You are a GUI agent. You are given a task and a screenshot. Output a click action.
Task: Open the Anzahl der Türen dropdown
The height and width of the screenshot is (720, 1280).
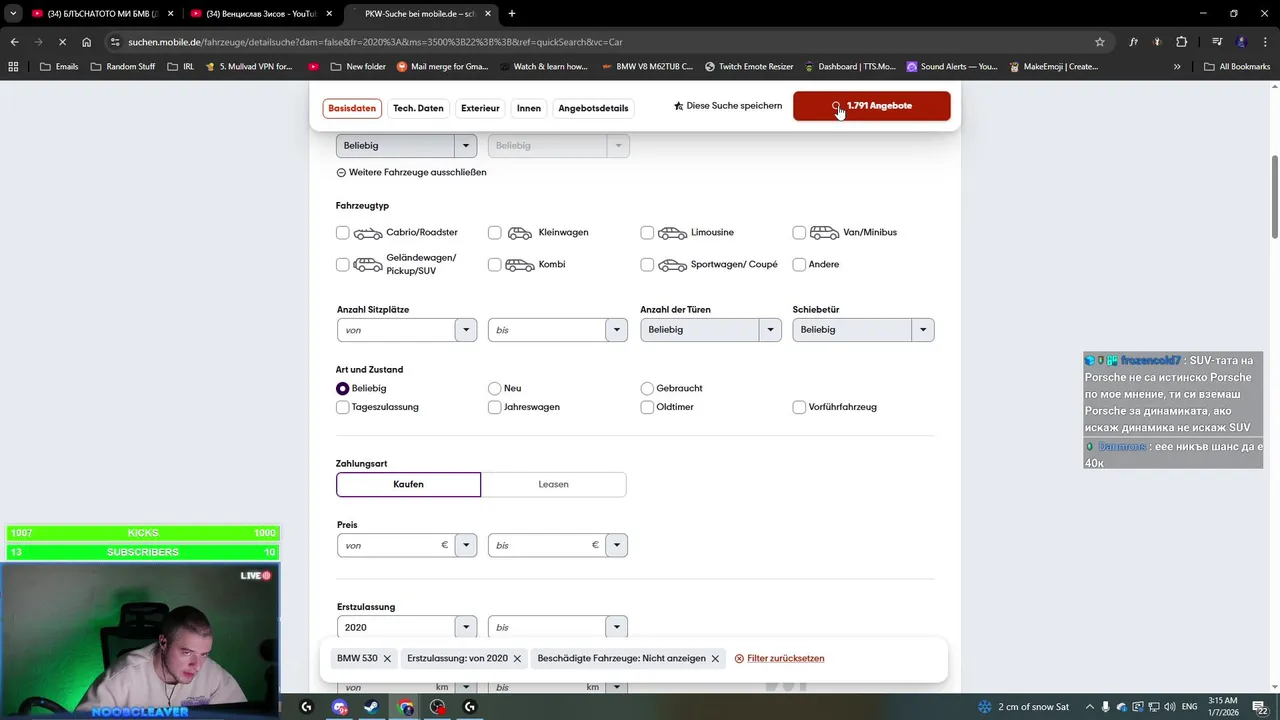click(x=711, y=330)
